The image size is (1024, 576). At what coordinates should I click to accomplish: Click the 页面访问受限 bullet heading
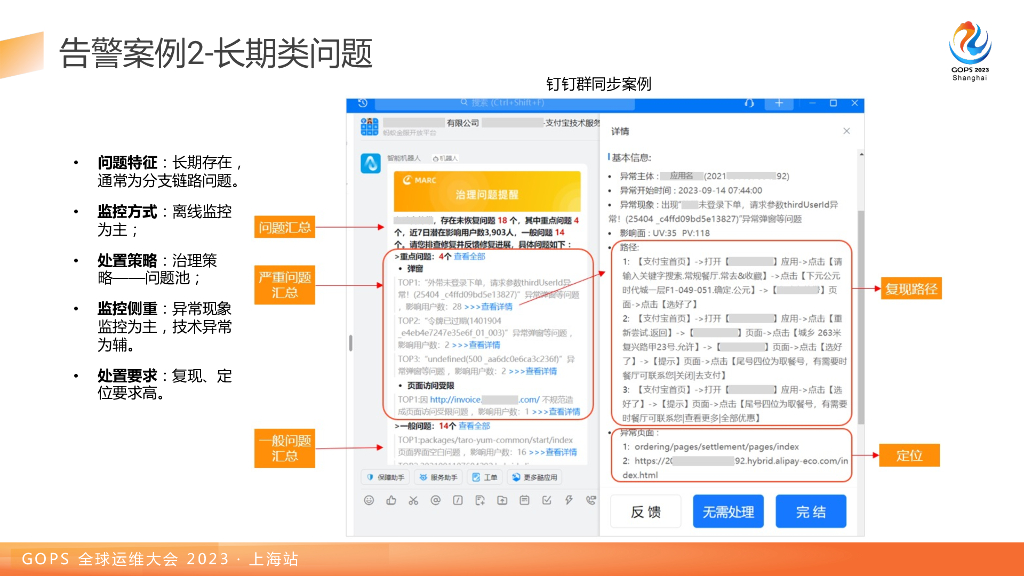[430, 385]
